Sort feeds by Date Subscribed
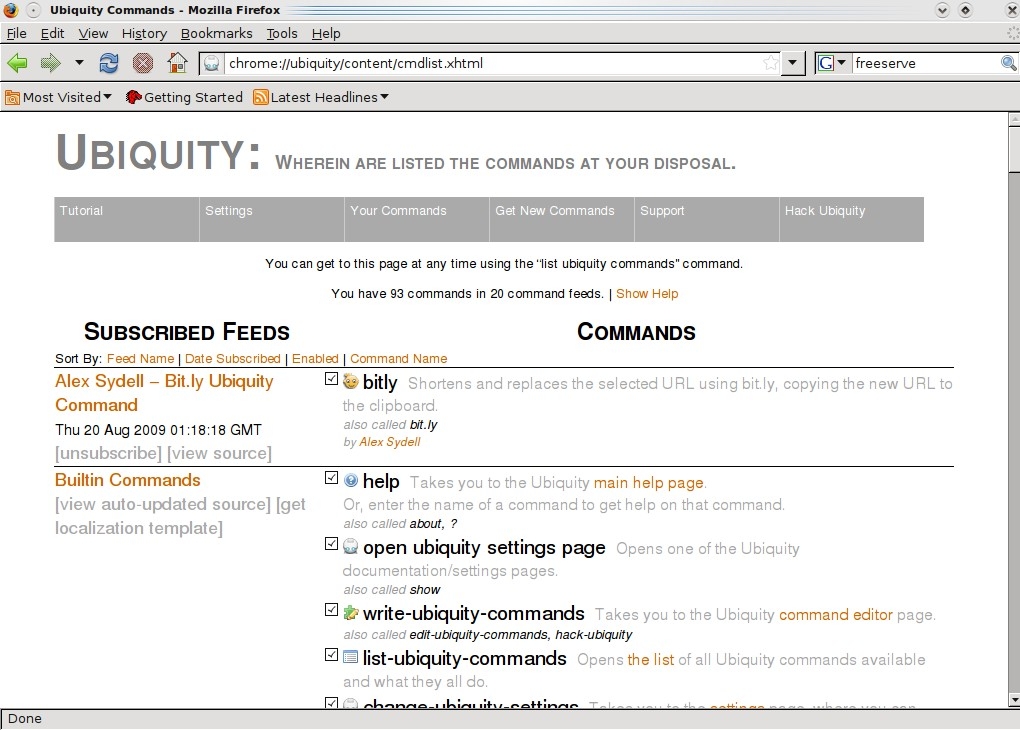 tap(232, 358)
